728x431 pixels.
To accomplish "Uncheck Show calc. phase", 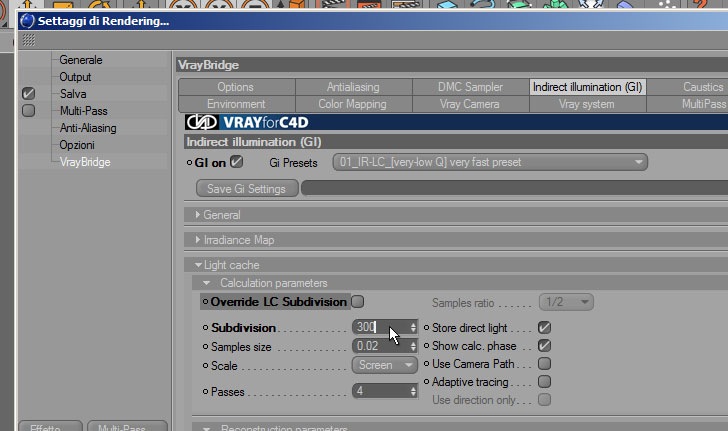I will point(544,346).
